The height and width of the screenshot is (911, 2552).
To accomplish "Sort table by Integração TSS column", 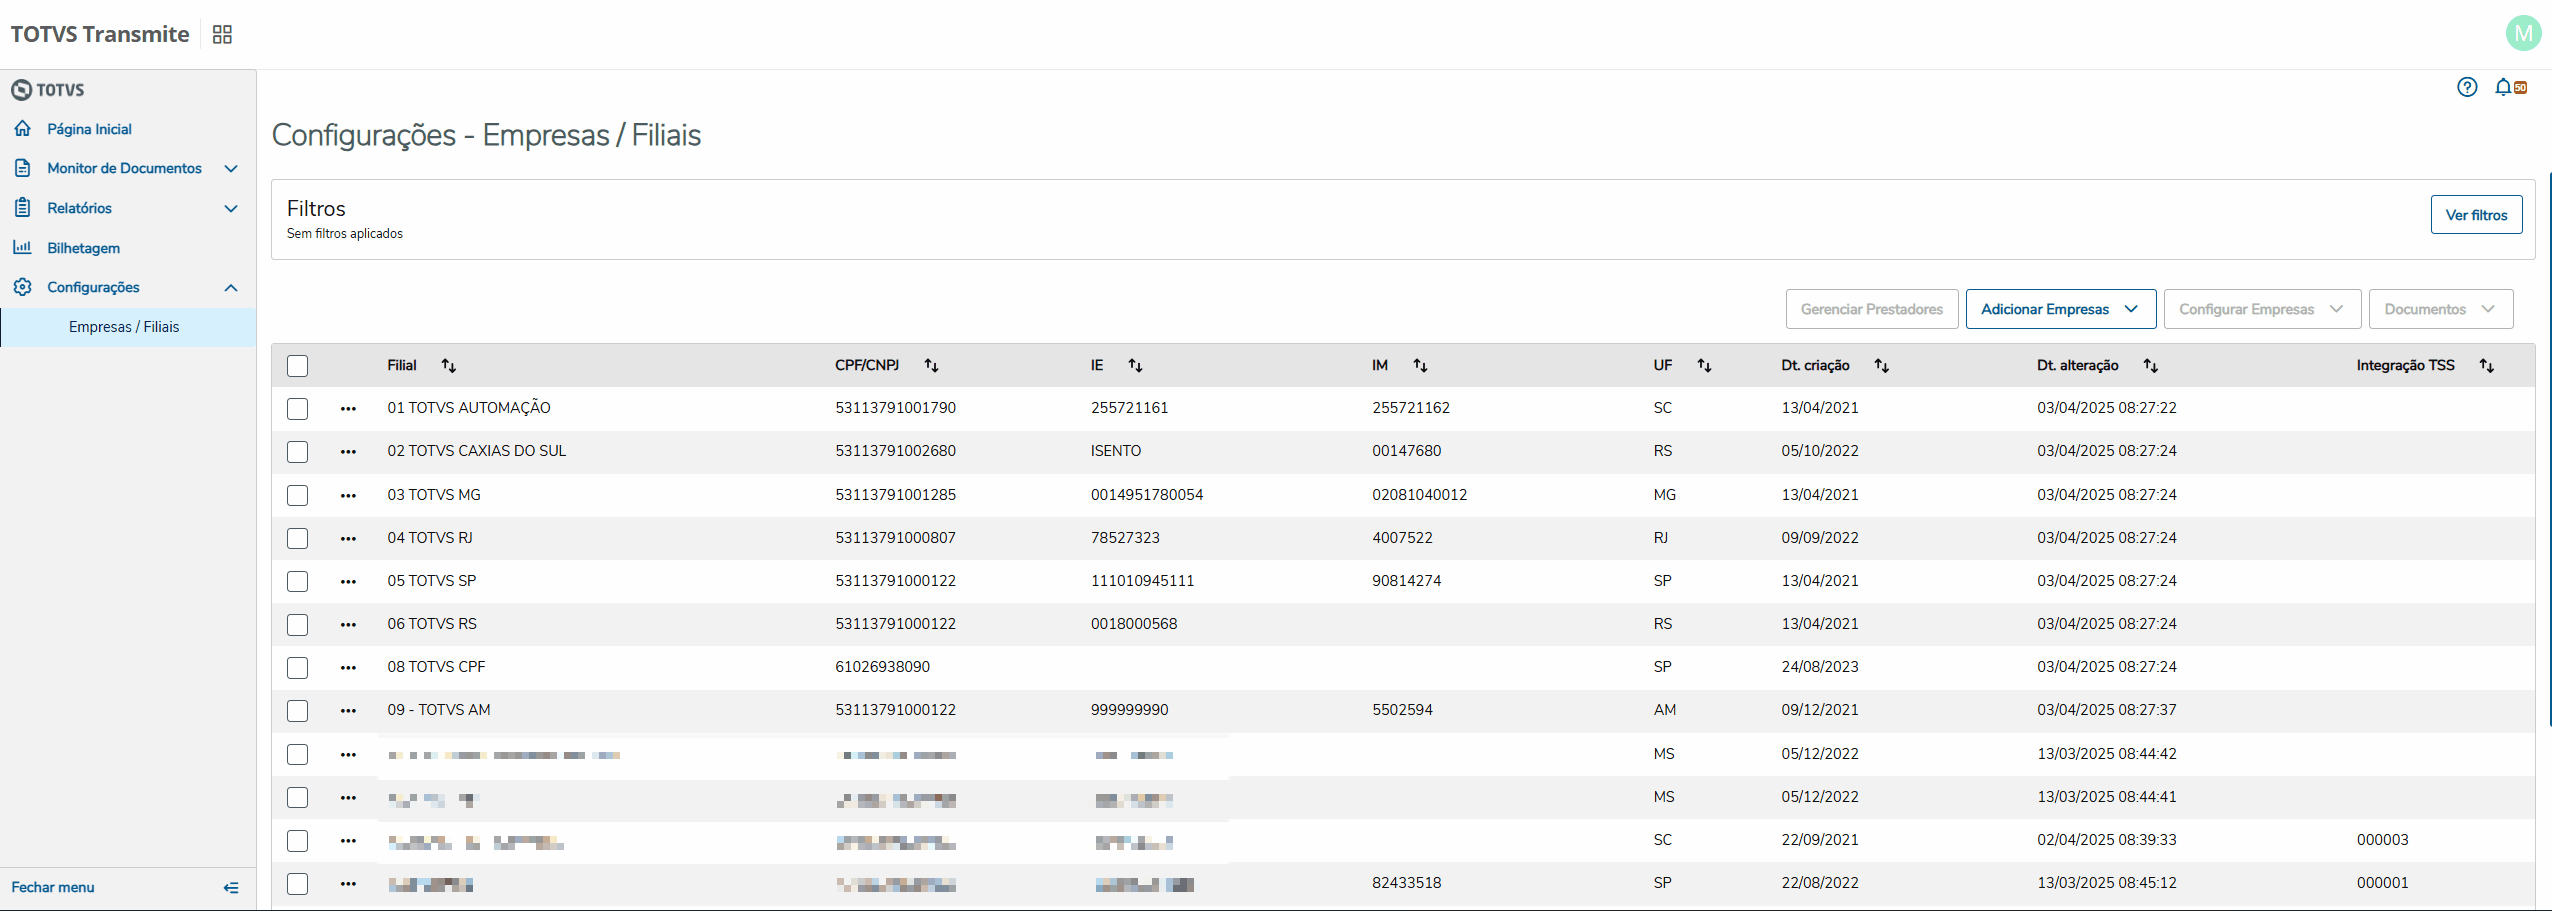I will (2486, 366).
